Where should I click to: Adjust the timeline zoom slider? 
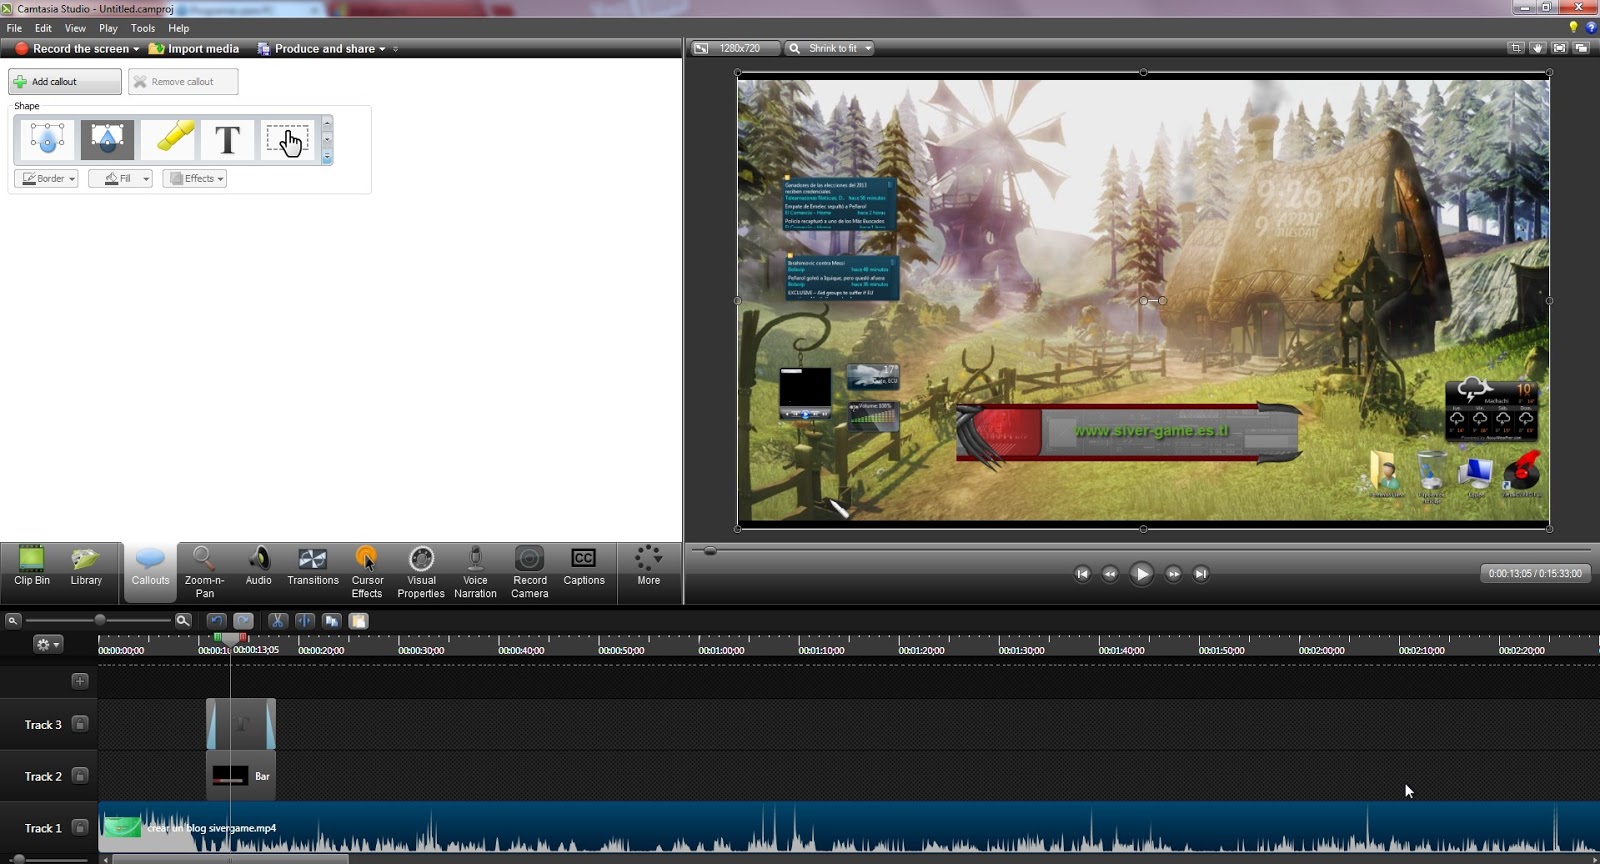(x=100, y=621)
